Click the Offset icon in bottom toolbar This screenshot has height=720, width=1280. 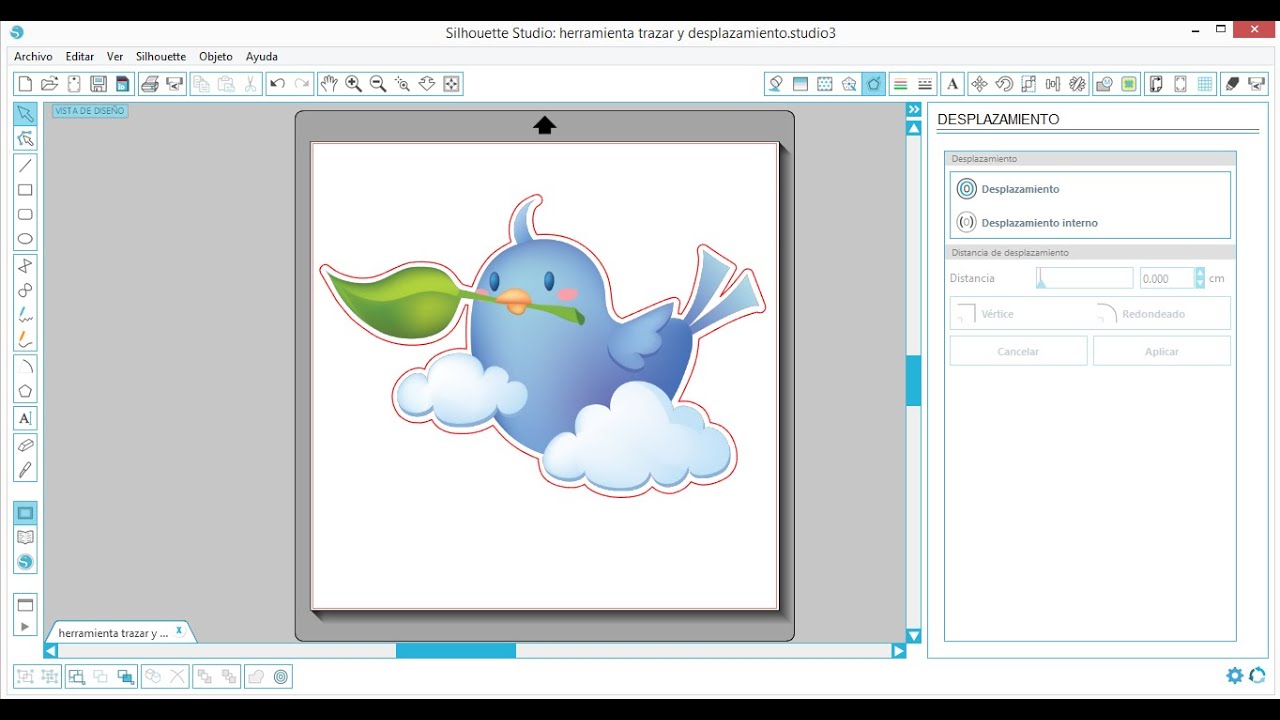[x=281, y=677]
